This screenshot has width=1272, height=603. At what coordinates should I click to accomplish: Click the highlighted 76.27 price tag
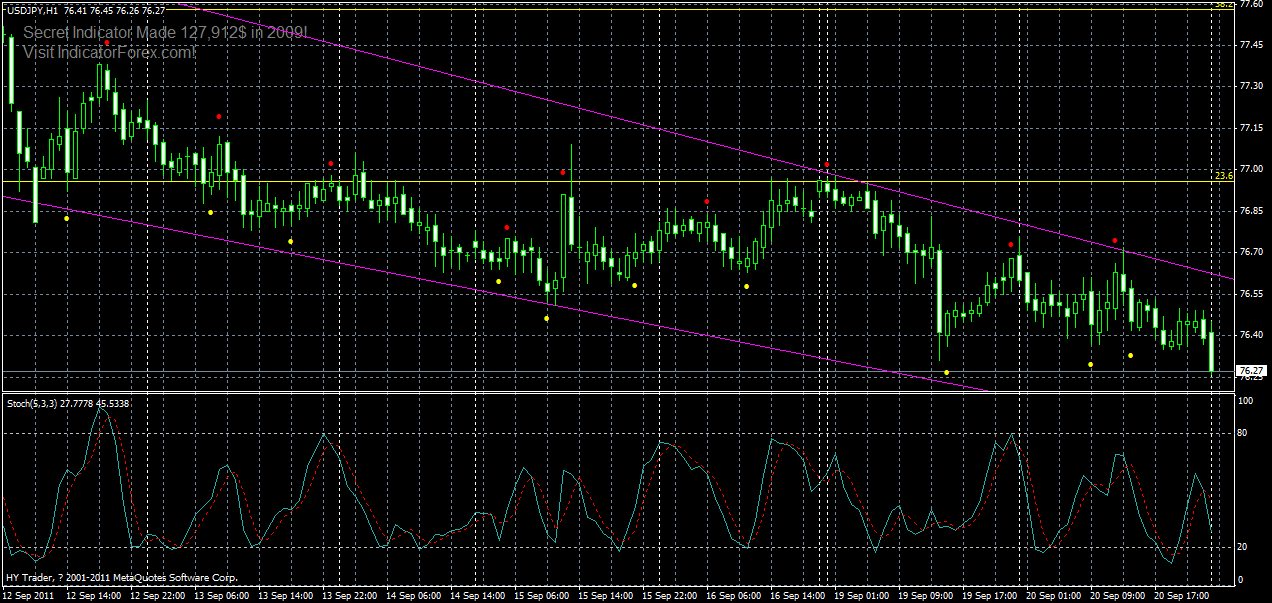(1250, 369)
